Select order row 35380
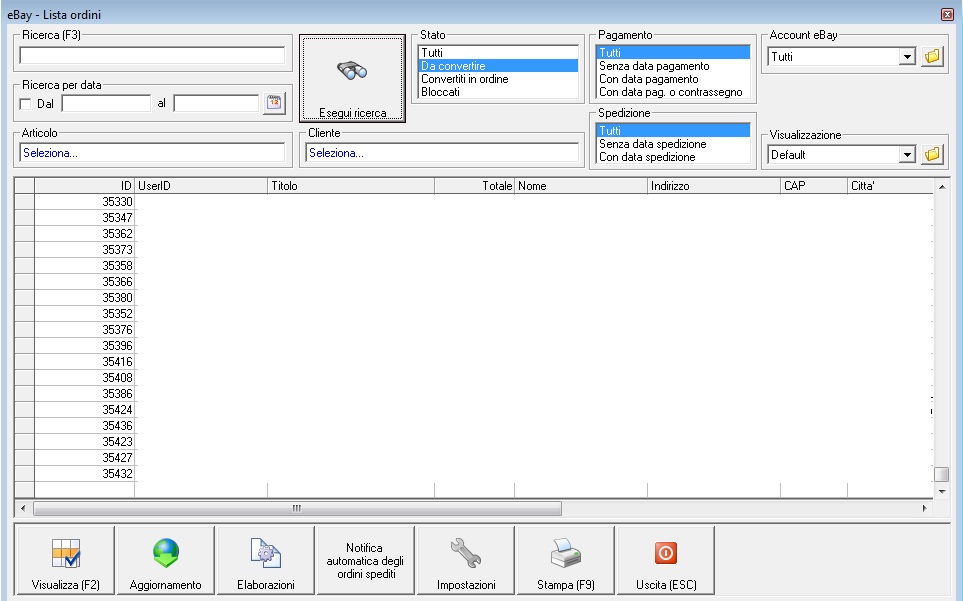Image resolution: width=963 pixels, height=601 pixels. tap(85, 297)
